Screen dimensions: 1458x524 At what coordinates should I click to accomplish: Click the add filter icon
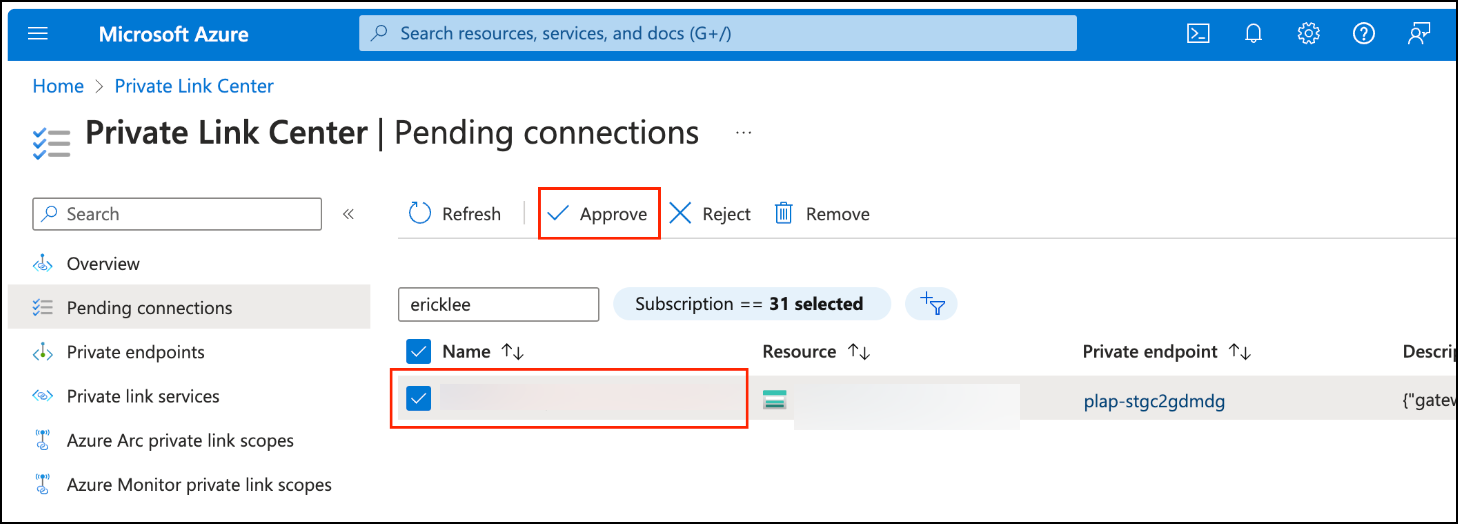[x=931, y=304]
